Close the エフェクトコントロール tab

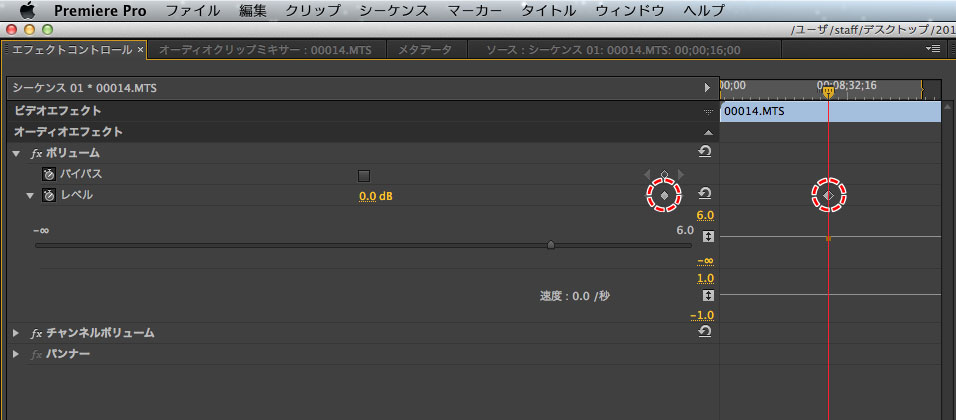[140, 50]
